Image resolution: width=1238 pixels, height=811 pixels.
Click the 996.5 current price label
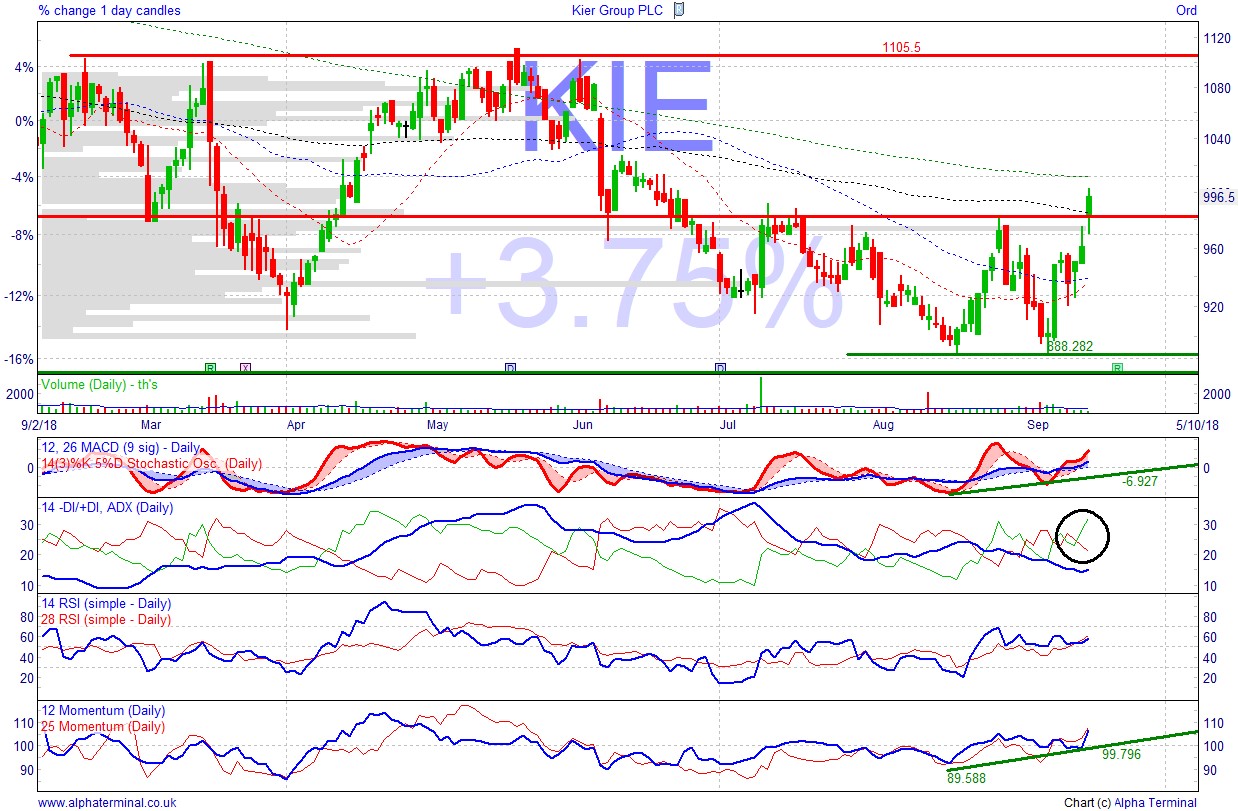1219,198
